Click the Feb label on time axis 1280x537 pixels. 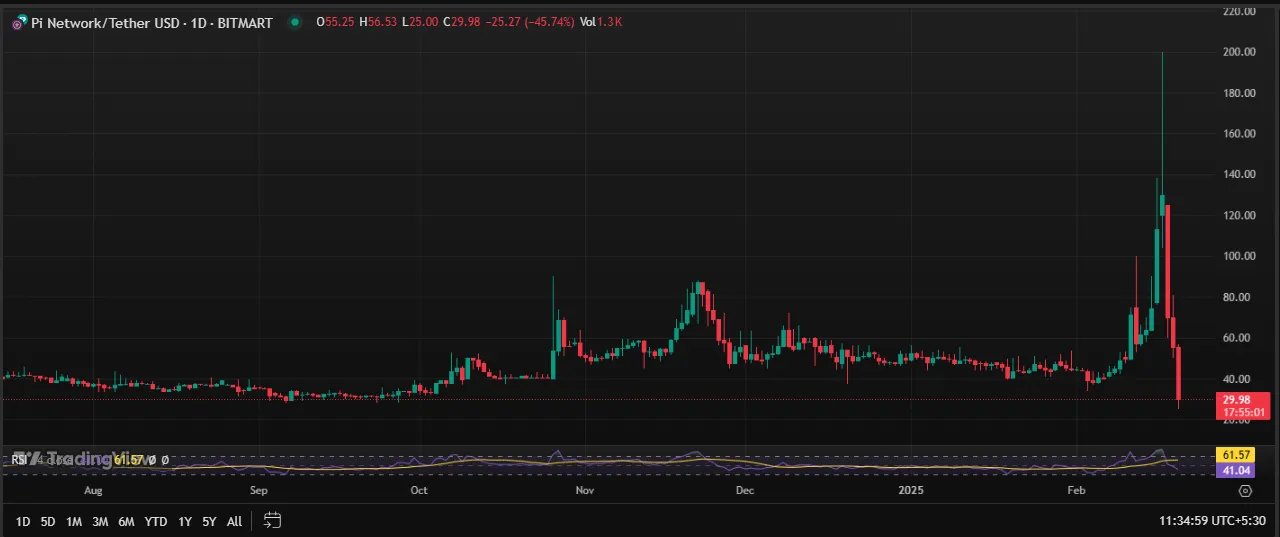click(1076, 491)
